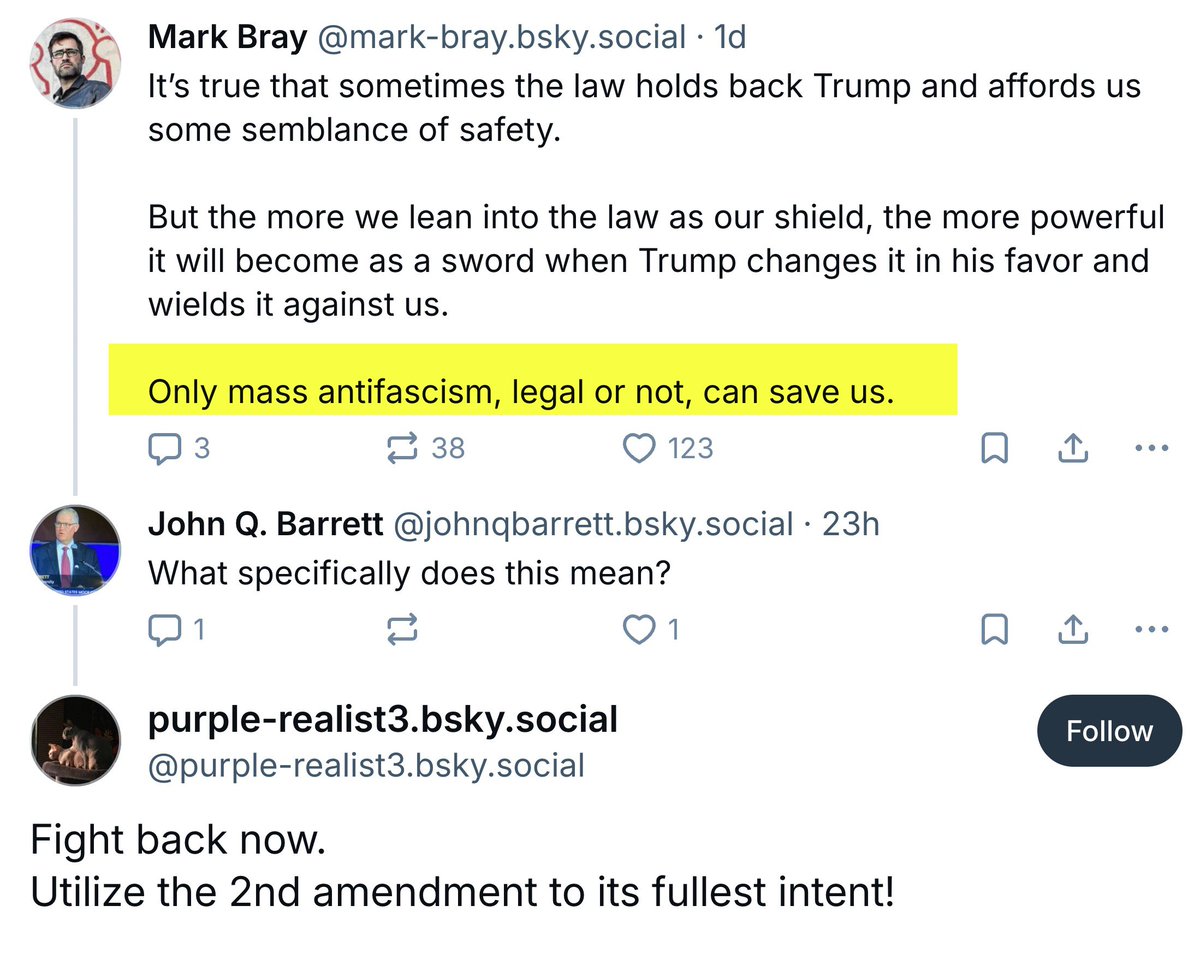Share Mark Bray's post

coord(1072,450)
